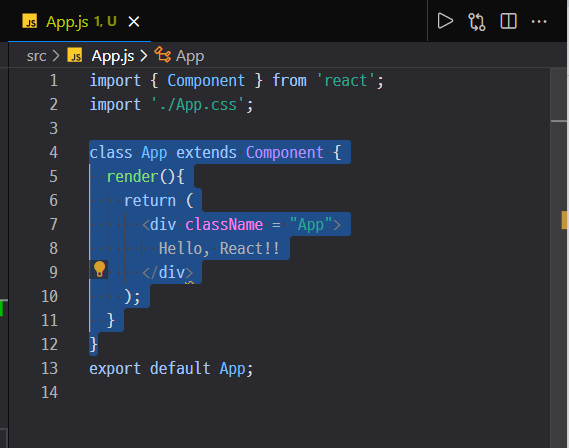Click the return keyword on line 6
This screenshot has height=448, width=569.
[150, 201]
